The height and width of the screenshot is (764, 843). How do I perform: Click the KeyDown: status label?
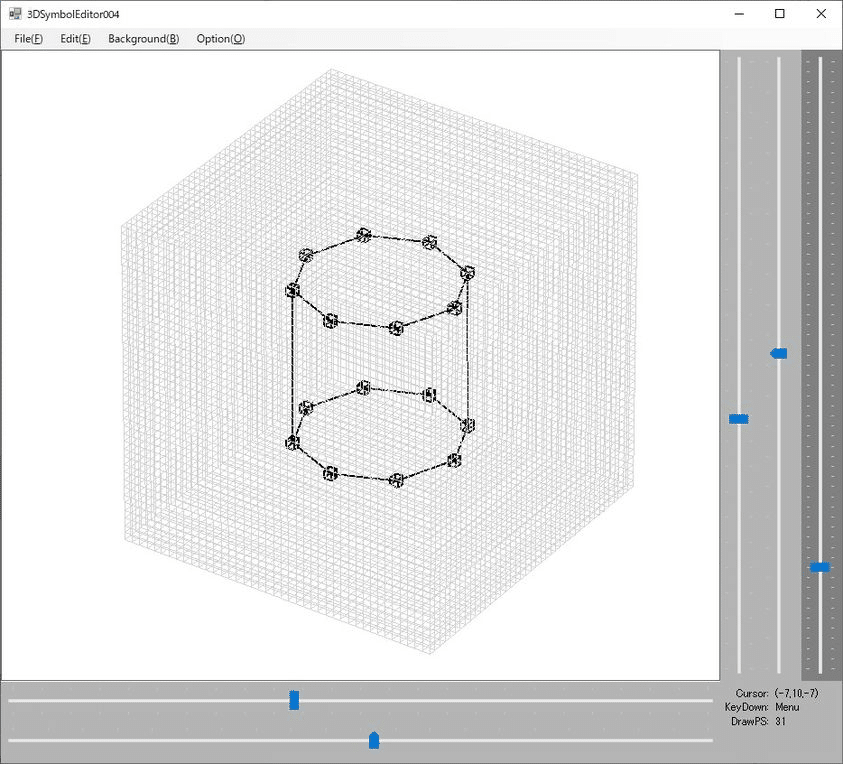pos(747,707)
